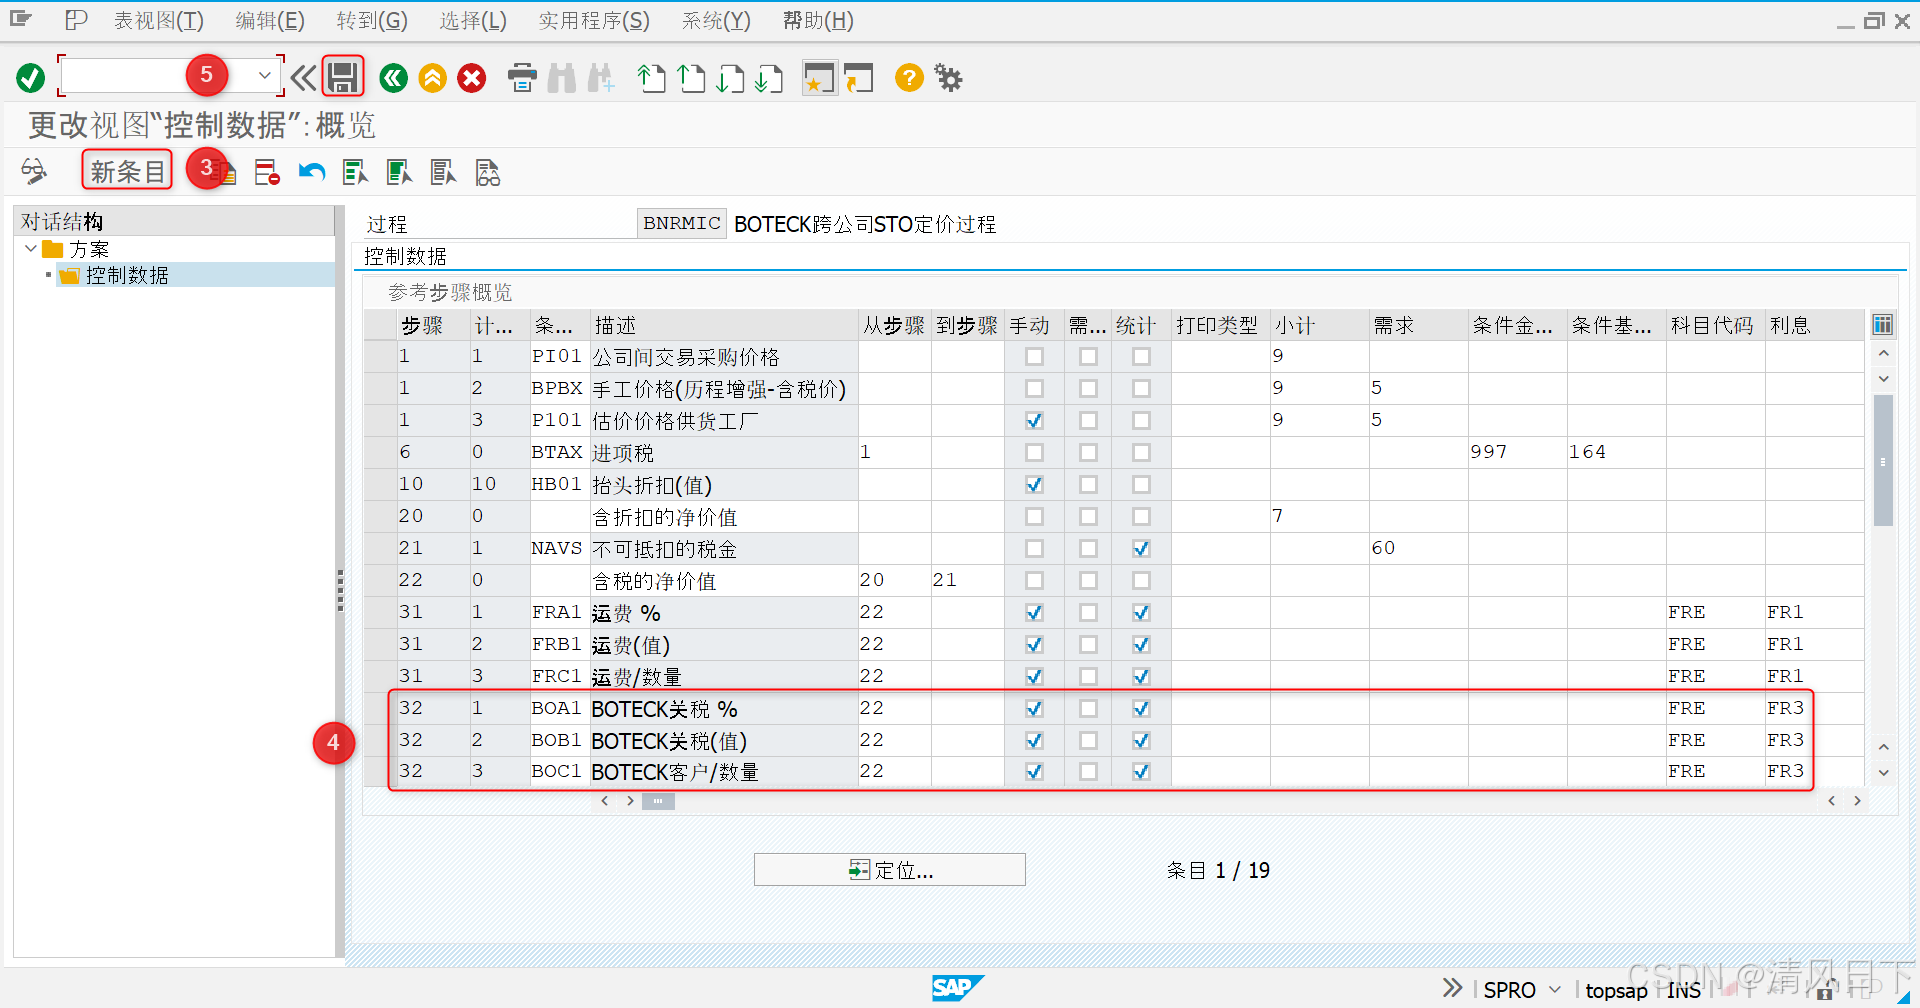Image resolution: width=1920 pixels, height=1008 pixels.
Task: Select row selector for step 32 BOA1
Action: tap(380, 709)
